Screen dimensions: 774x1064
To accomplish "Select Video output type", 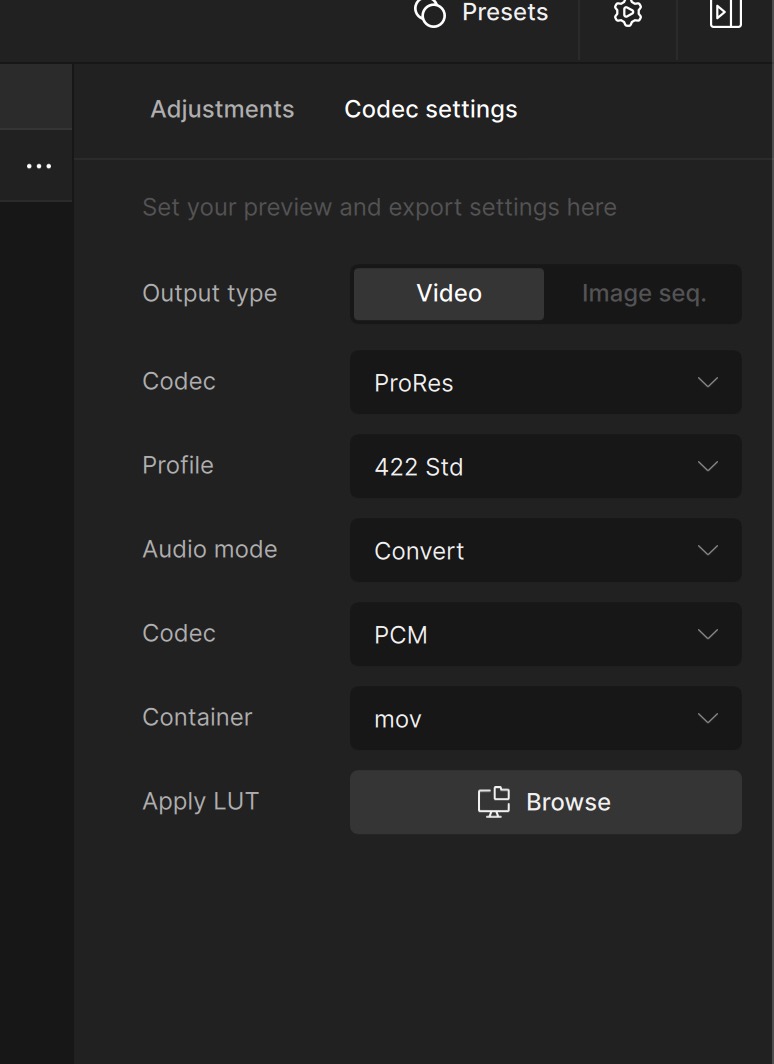I will coord(449,294).
